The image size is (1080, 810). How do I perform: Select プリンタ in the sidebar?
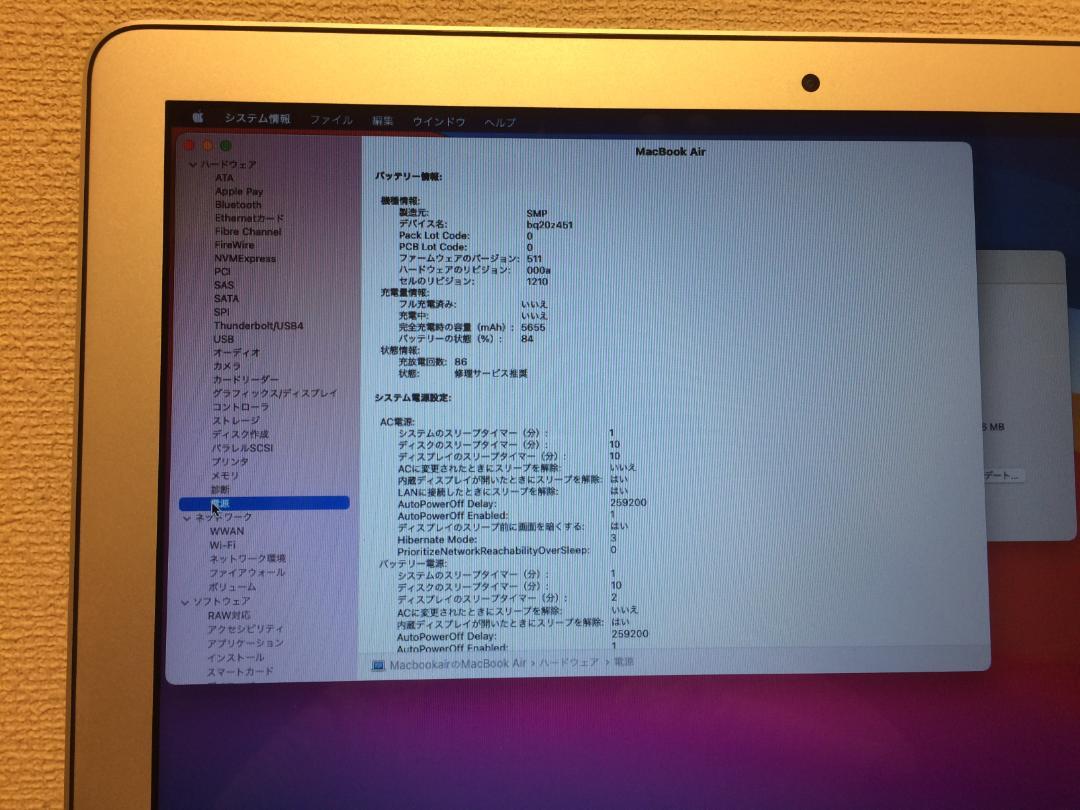pyautogui.click(x=230, y=461)
